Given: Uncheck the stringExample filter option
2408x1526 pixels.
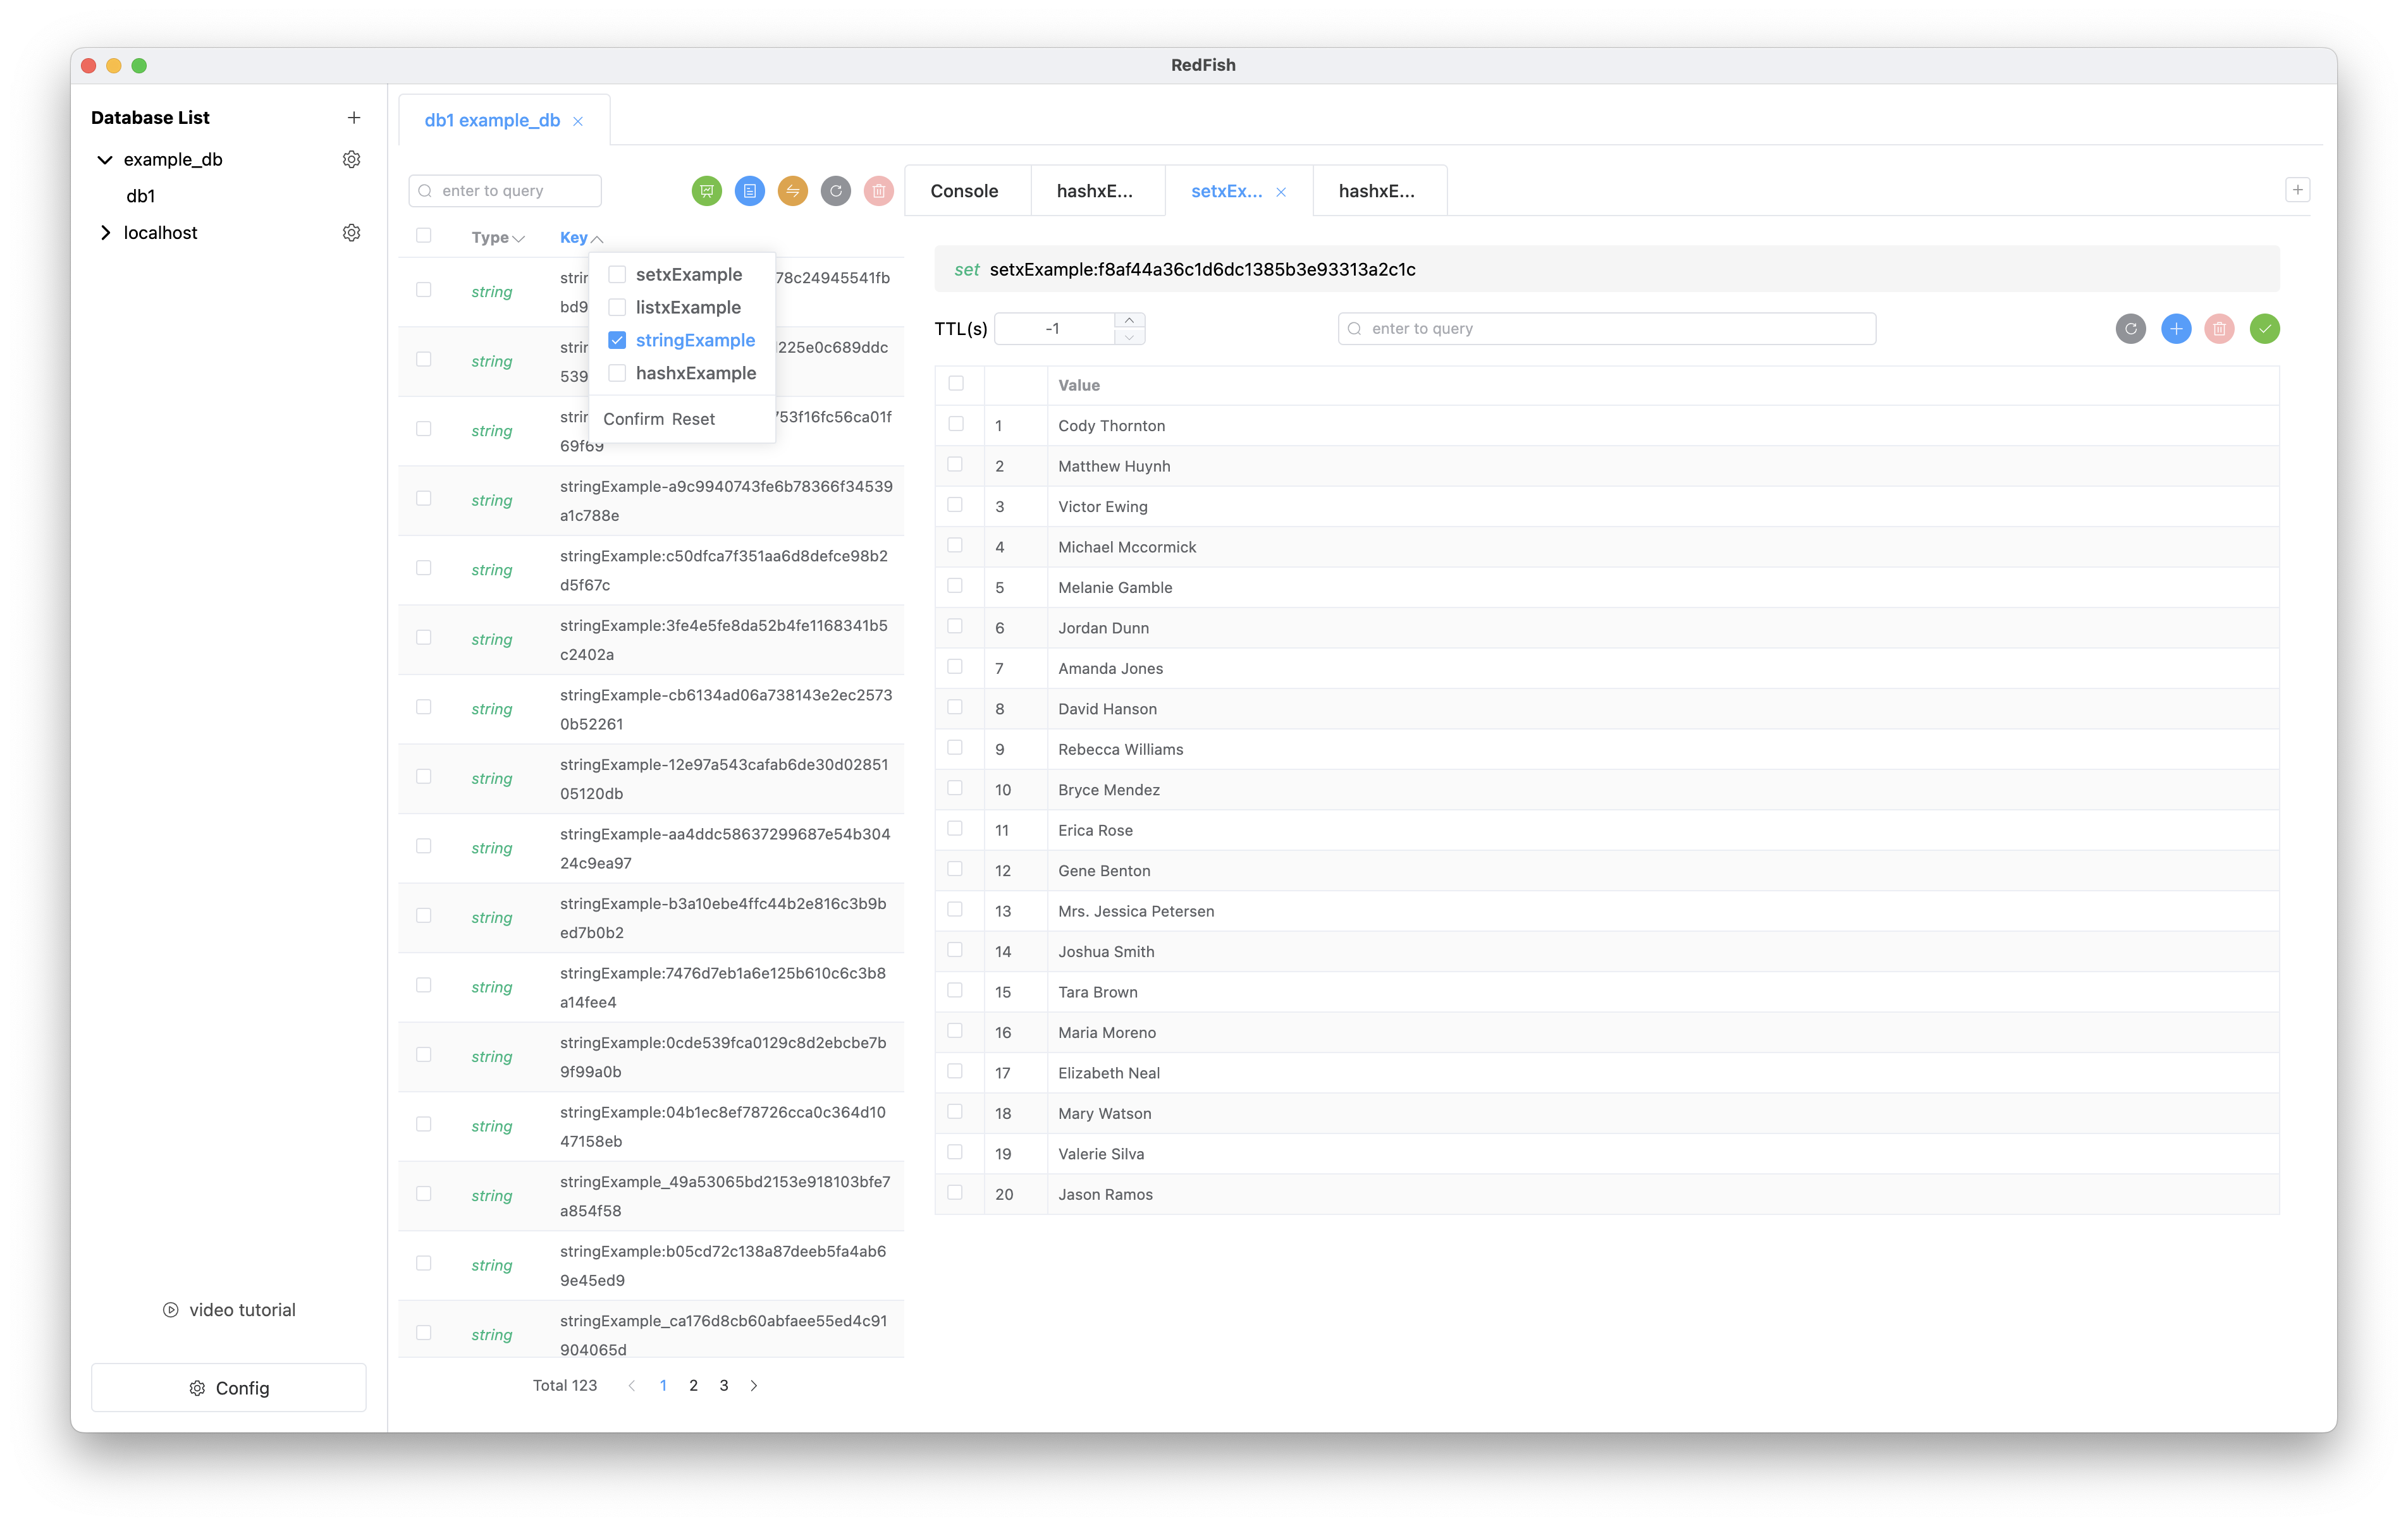Looking at the screenshot, I should point(617,341).
